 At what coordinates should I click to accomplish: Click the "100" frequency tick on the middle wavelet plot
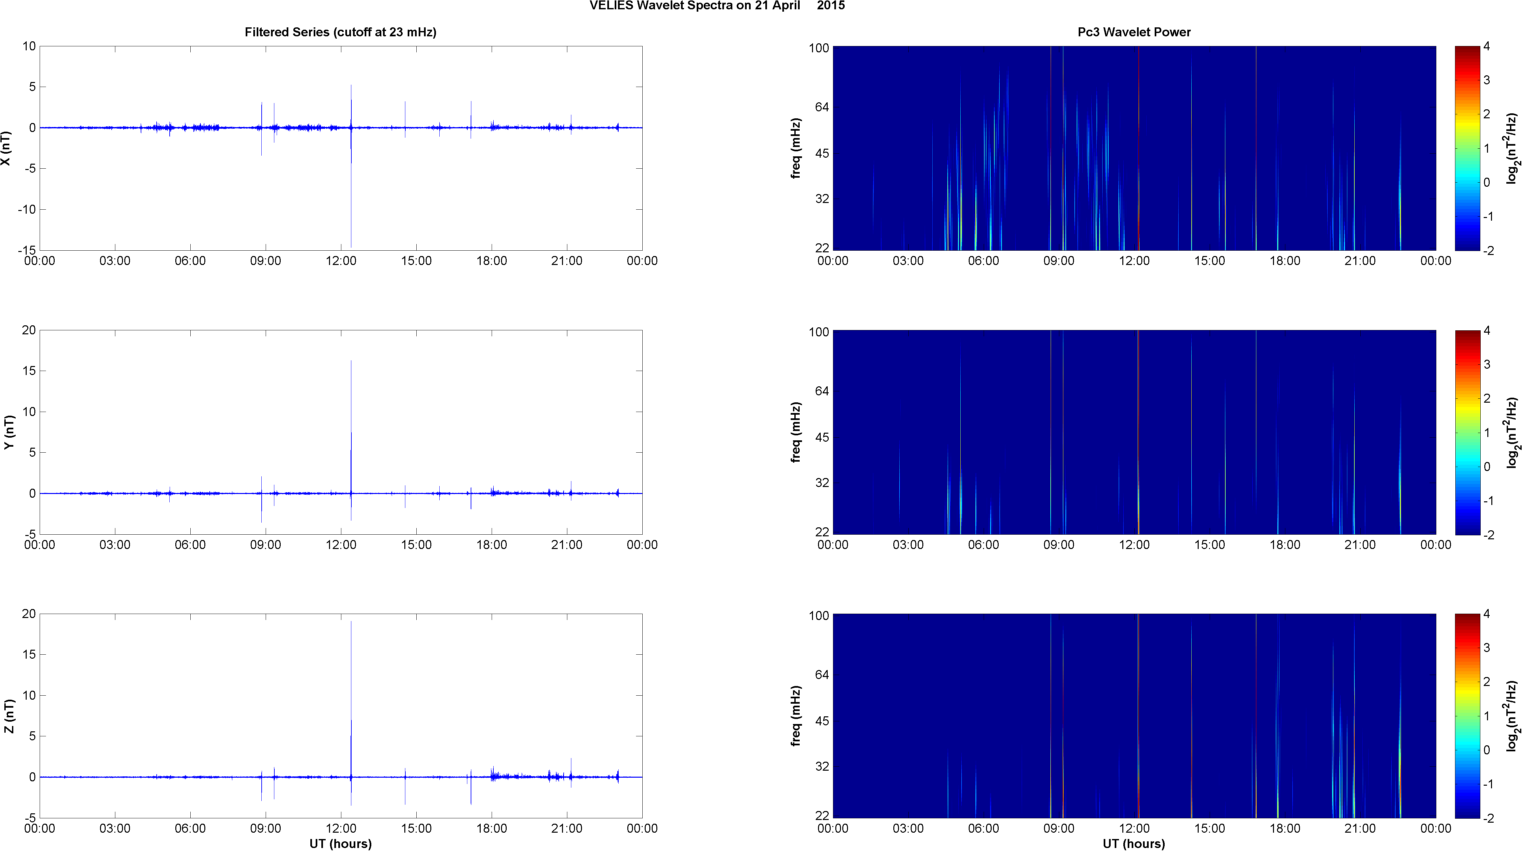tap(820, 332)
